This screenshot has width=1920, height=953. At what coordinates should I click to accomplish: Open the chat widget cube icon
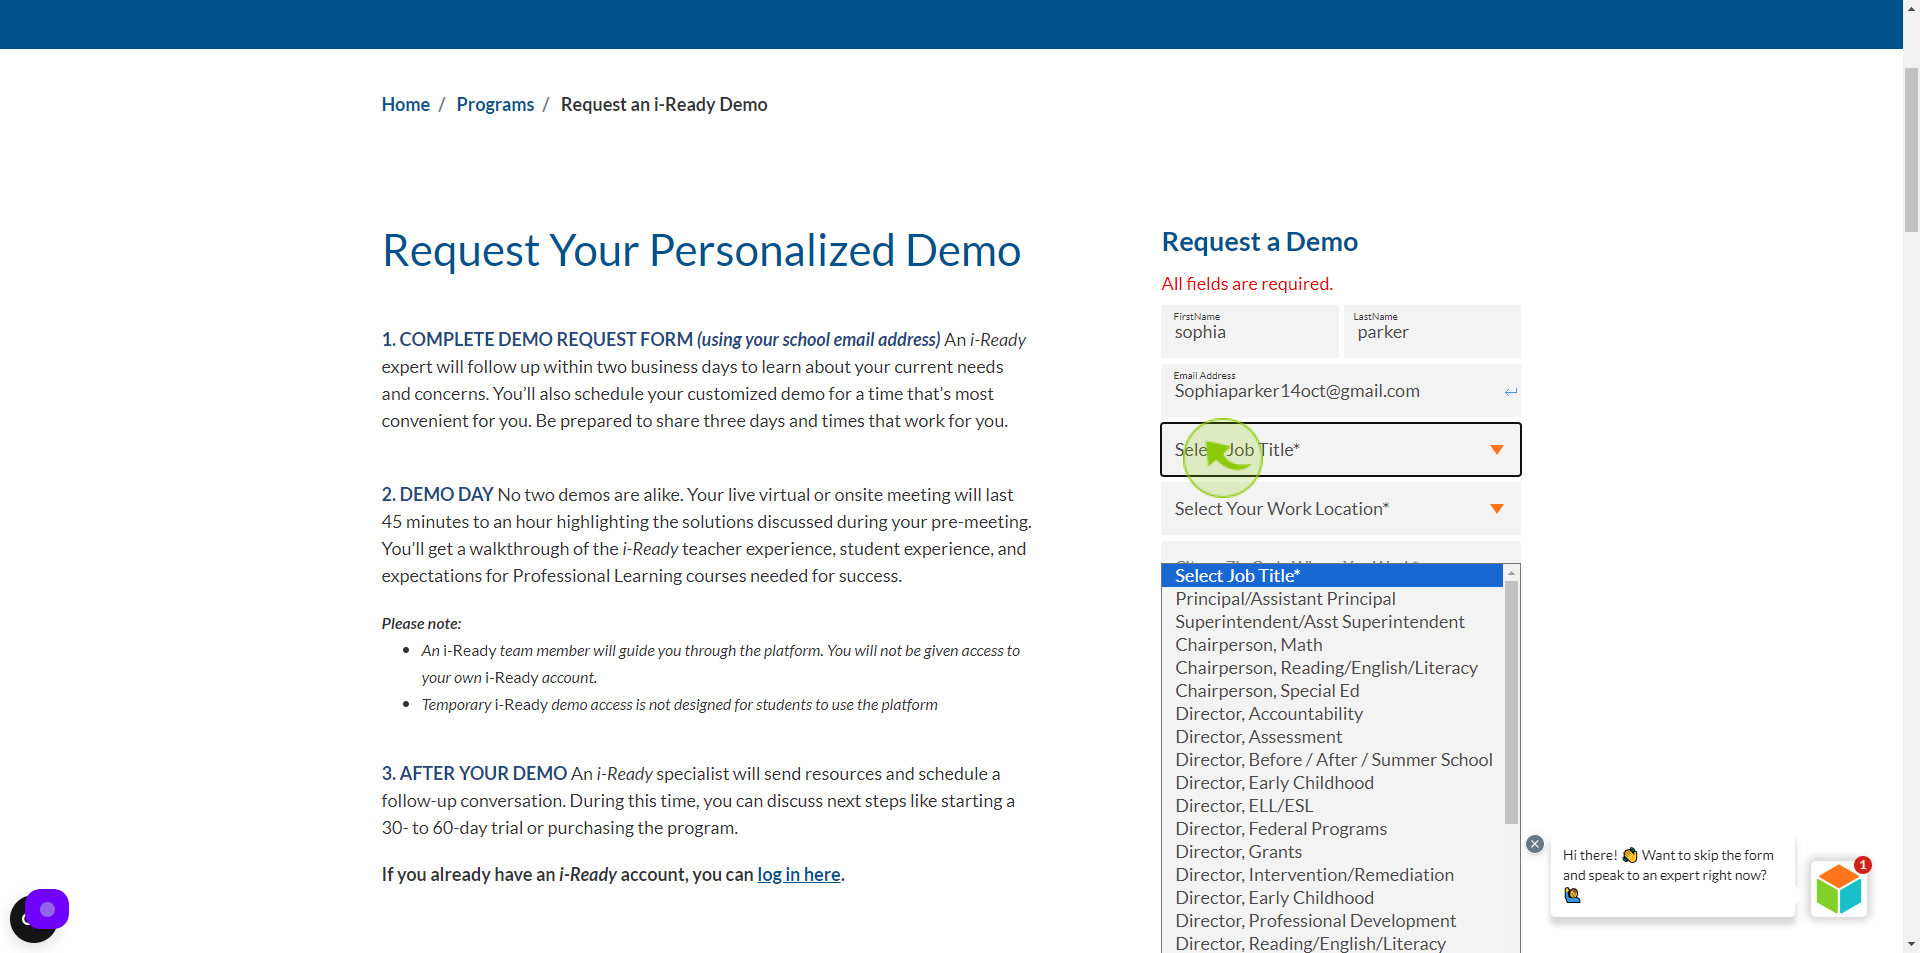tap(1838, 889)
